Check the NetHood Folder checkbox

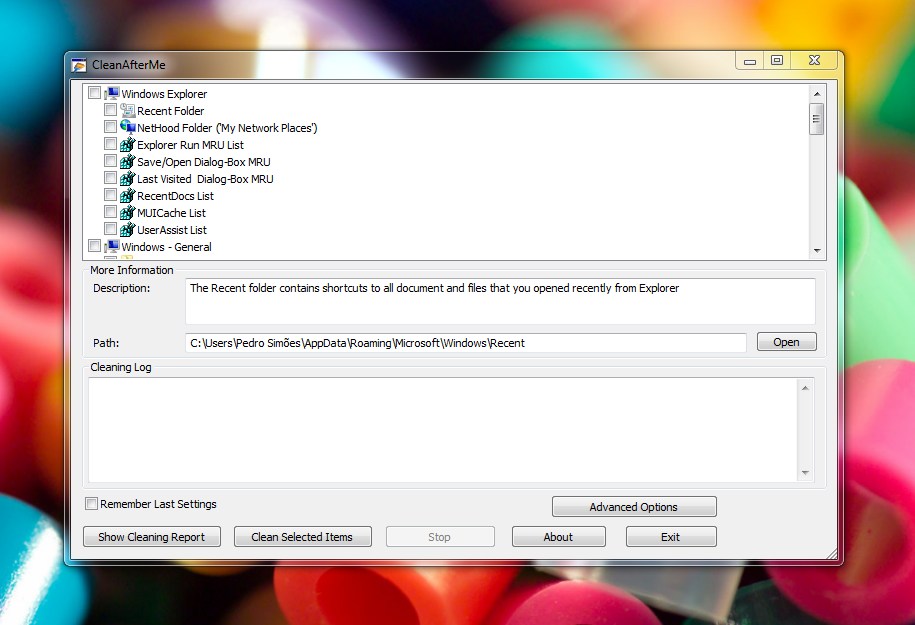tap(110, 127)
